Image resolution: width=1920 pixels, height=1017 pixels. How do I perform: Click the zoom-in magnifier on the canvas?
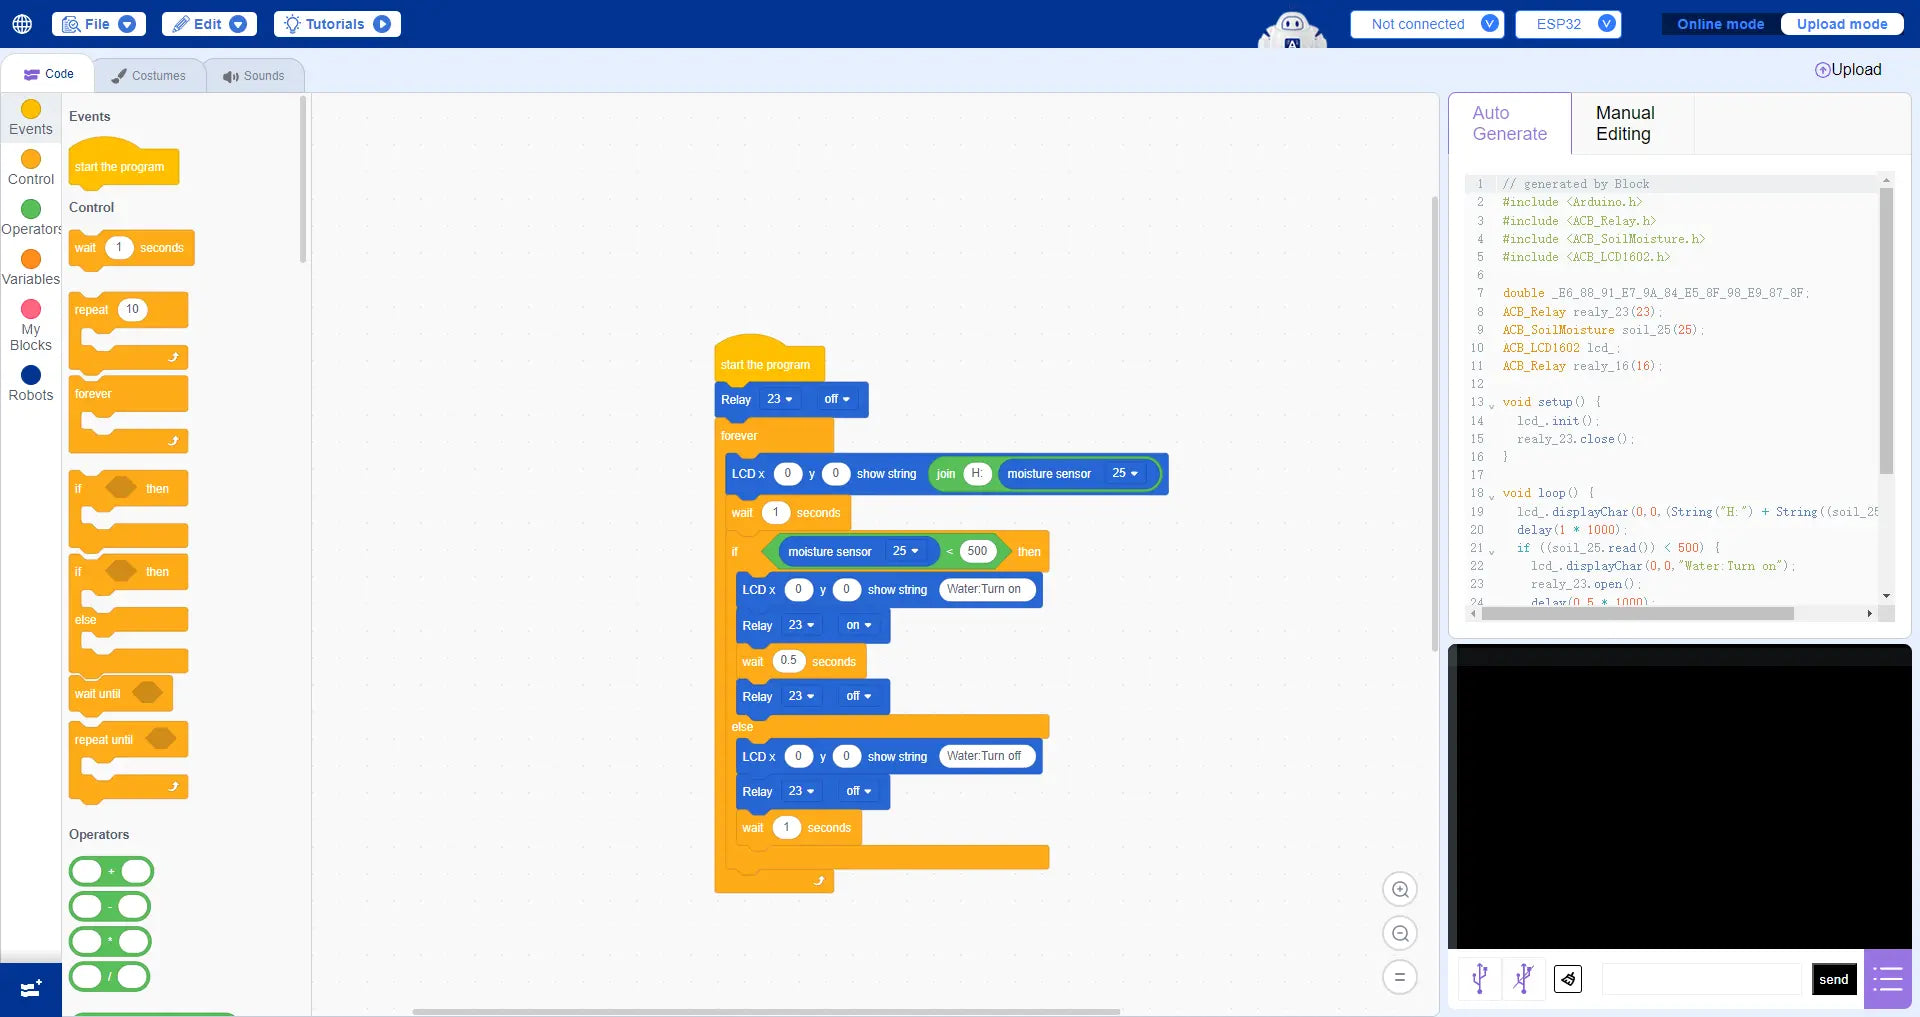[1400, 889]
